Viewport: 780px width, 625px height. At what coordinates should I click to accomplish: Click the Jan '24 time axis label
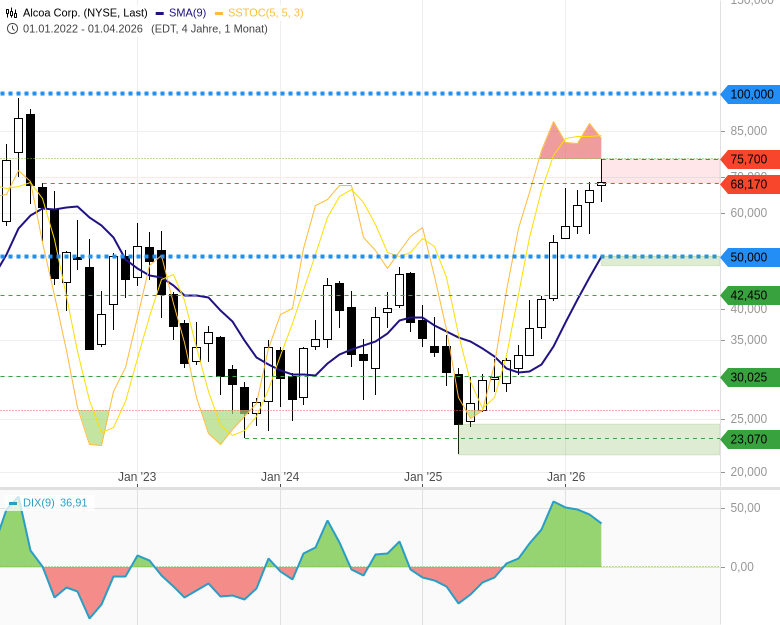(280, 477)
